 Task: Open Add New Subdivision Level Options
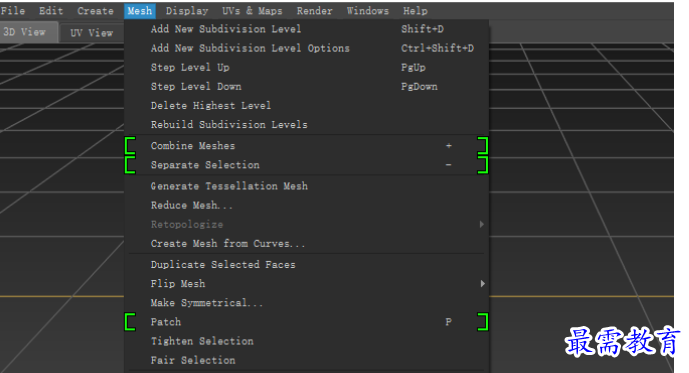tap(307, 48)
